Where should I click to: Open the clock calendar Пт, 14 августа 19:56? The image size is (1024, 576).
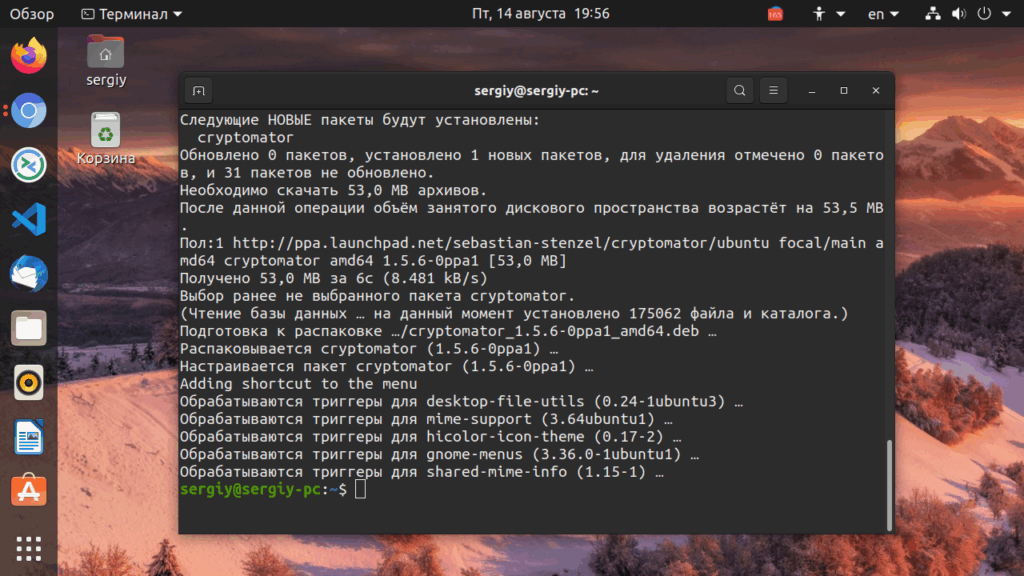tap(541, 14)
